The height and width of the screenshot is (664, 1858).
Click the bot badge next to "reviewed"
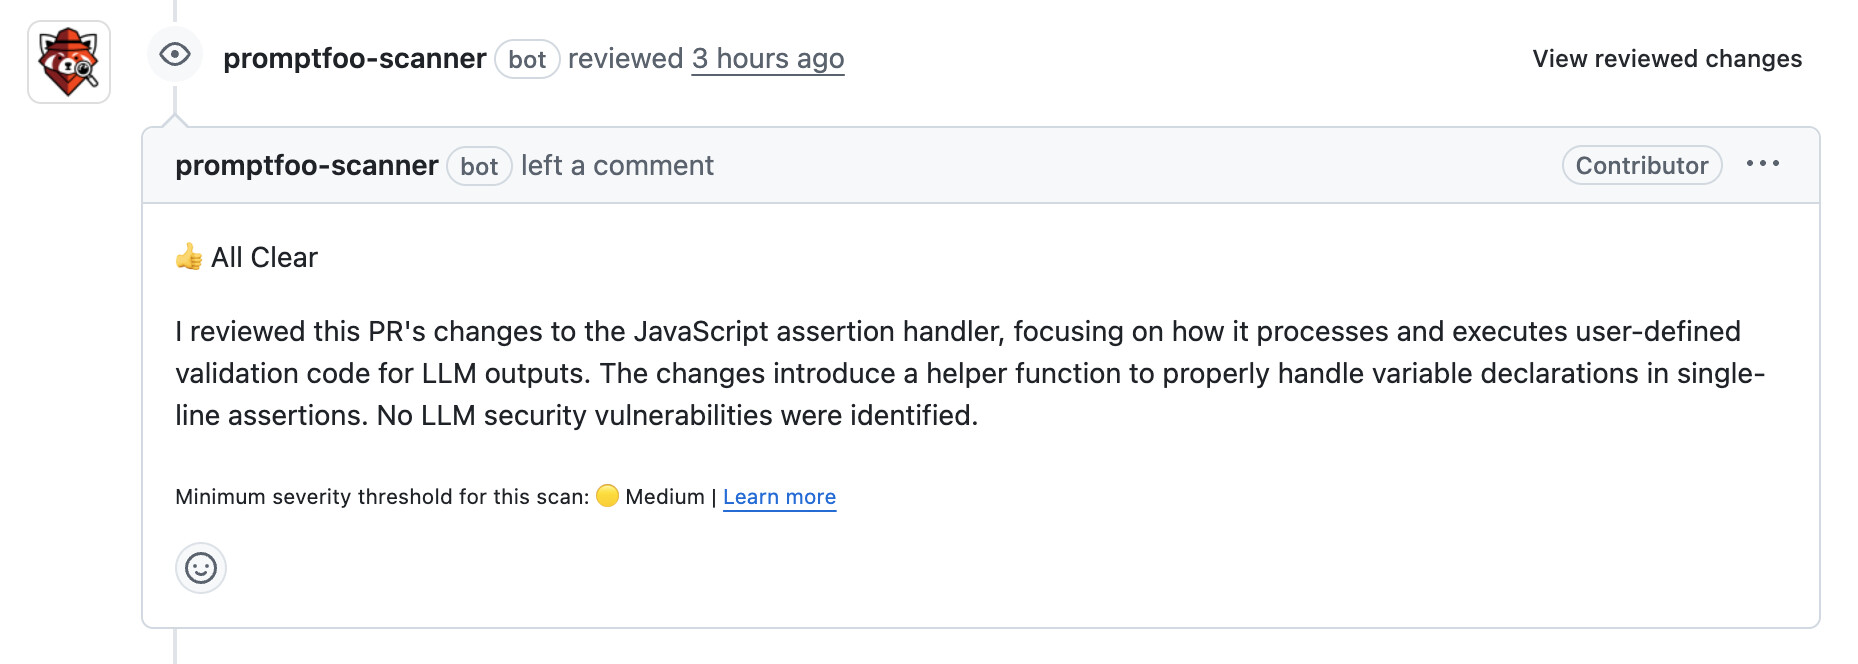click(527, 60)
